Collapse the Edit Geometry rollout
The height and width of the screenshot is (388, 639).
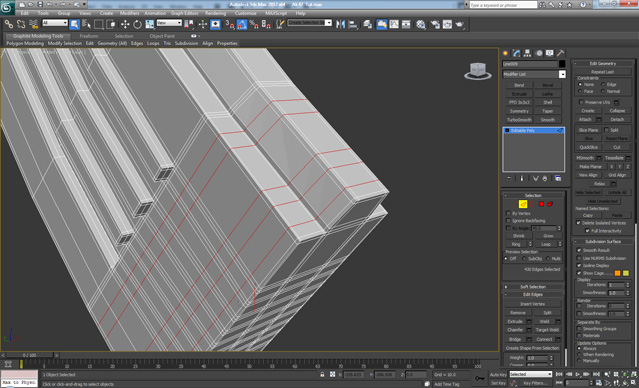click(603, 64)
